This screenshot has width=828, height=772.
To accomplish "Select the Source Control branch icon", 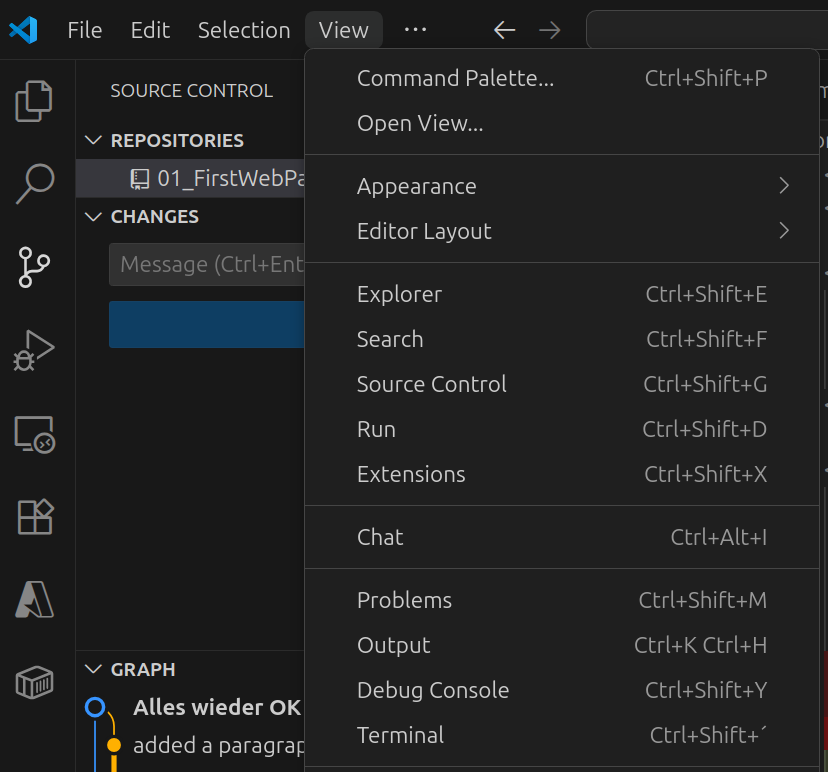I will [34, 267].
